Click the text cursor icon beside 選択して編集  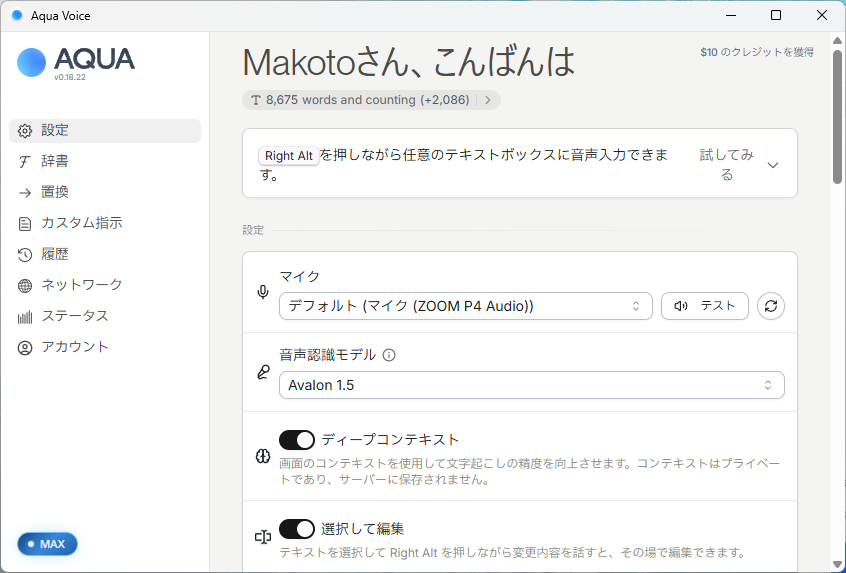pyautogui.click(x=263, y=537)
